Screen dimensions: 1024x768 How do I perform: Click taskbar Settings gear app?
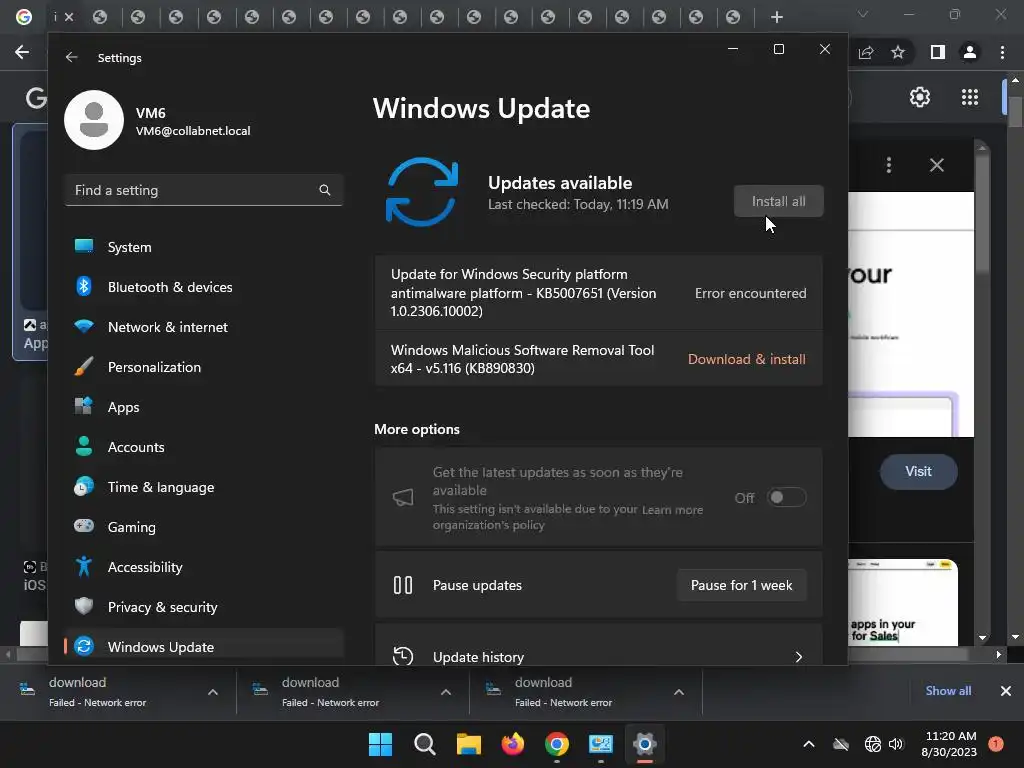(644, 744)
